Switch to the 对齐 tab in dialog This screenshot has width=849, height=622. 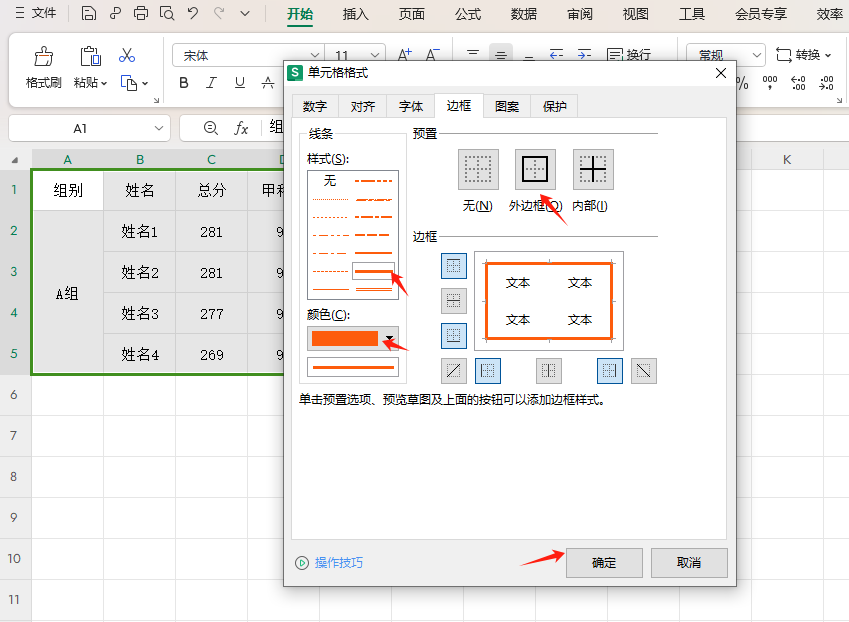click(x=362, y=106)
